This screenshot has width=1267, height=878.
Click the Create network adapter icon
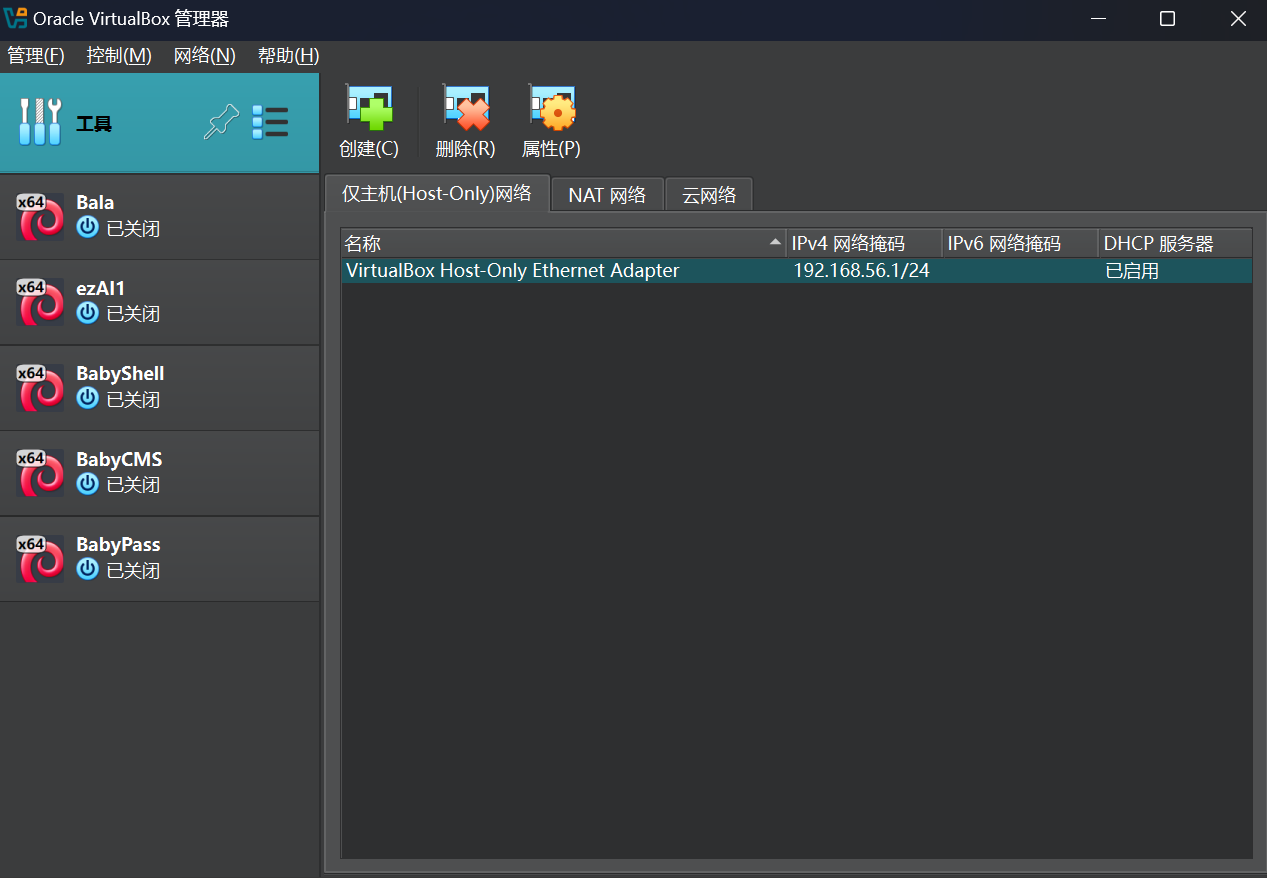368,108
